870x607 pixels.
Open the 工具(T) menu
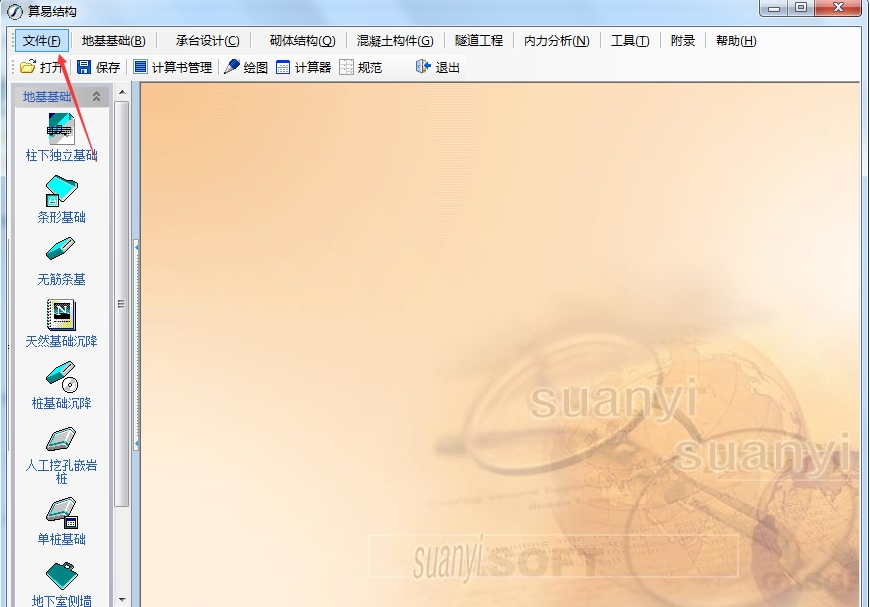[x=630, y=41]
